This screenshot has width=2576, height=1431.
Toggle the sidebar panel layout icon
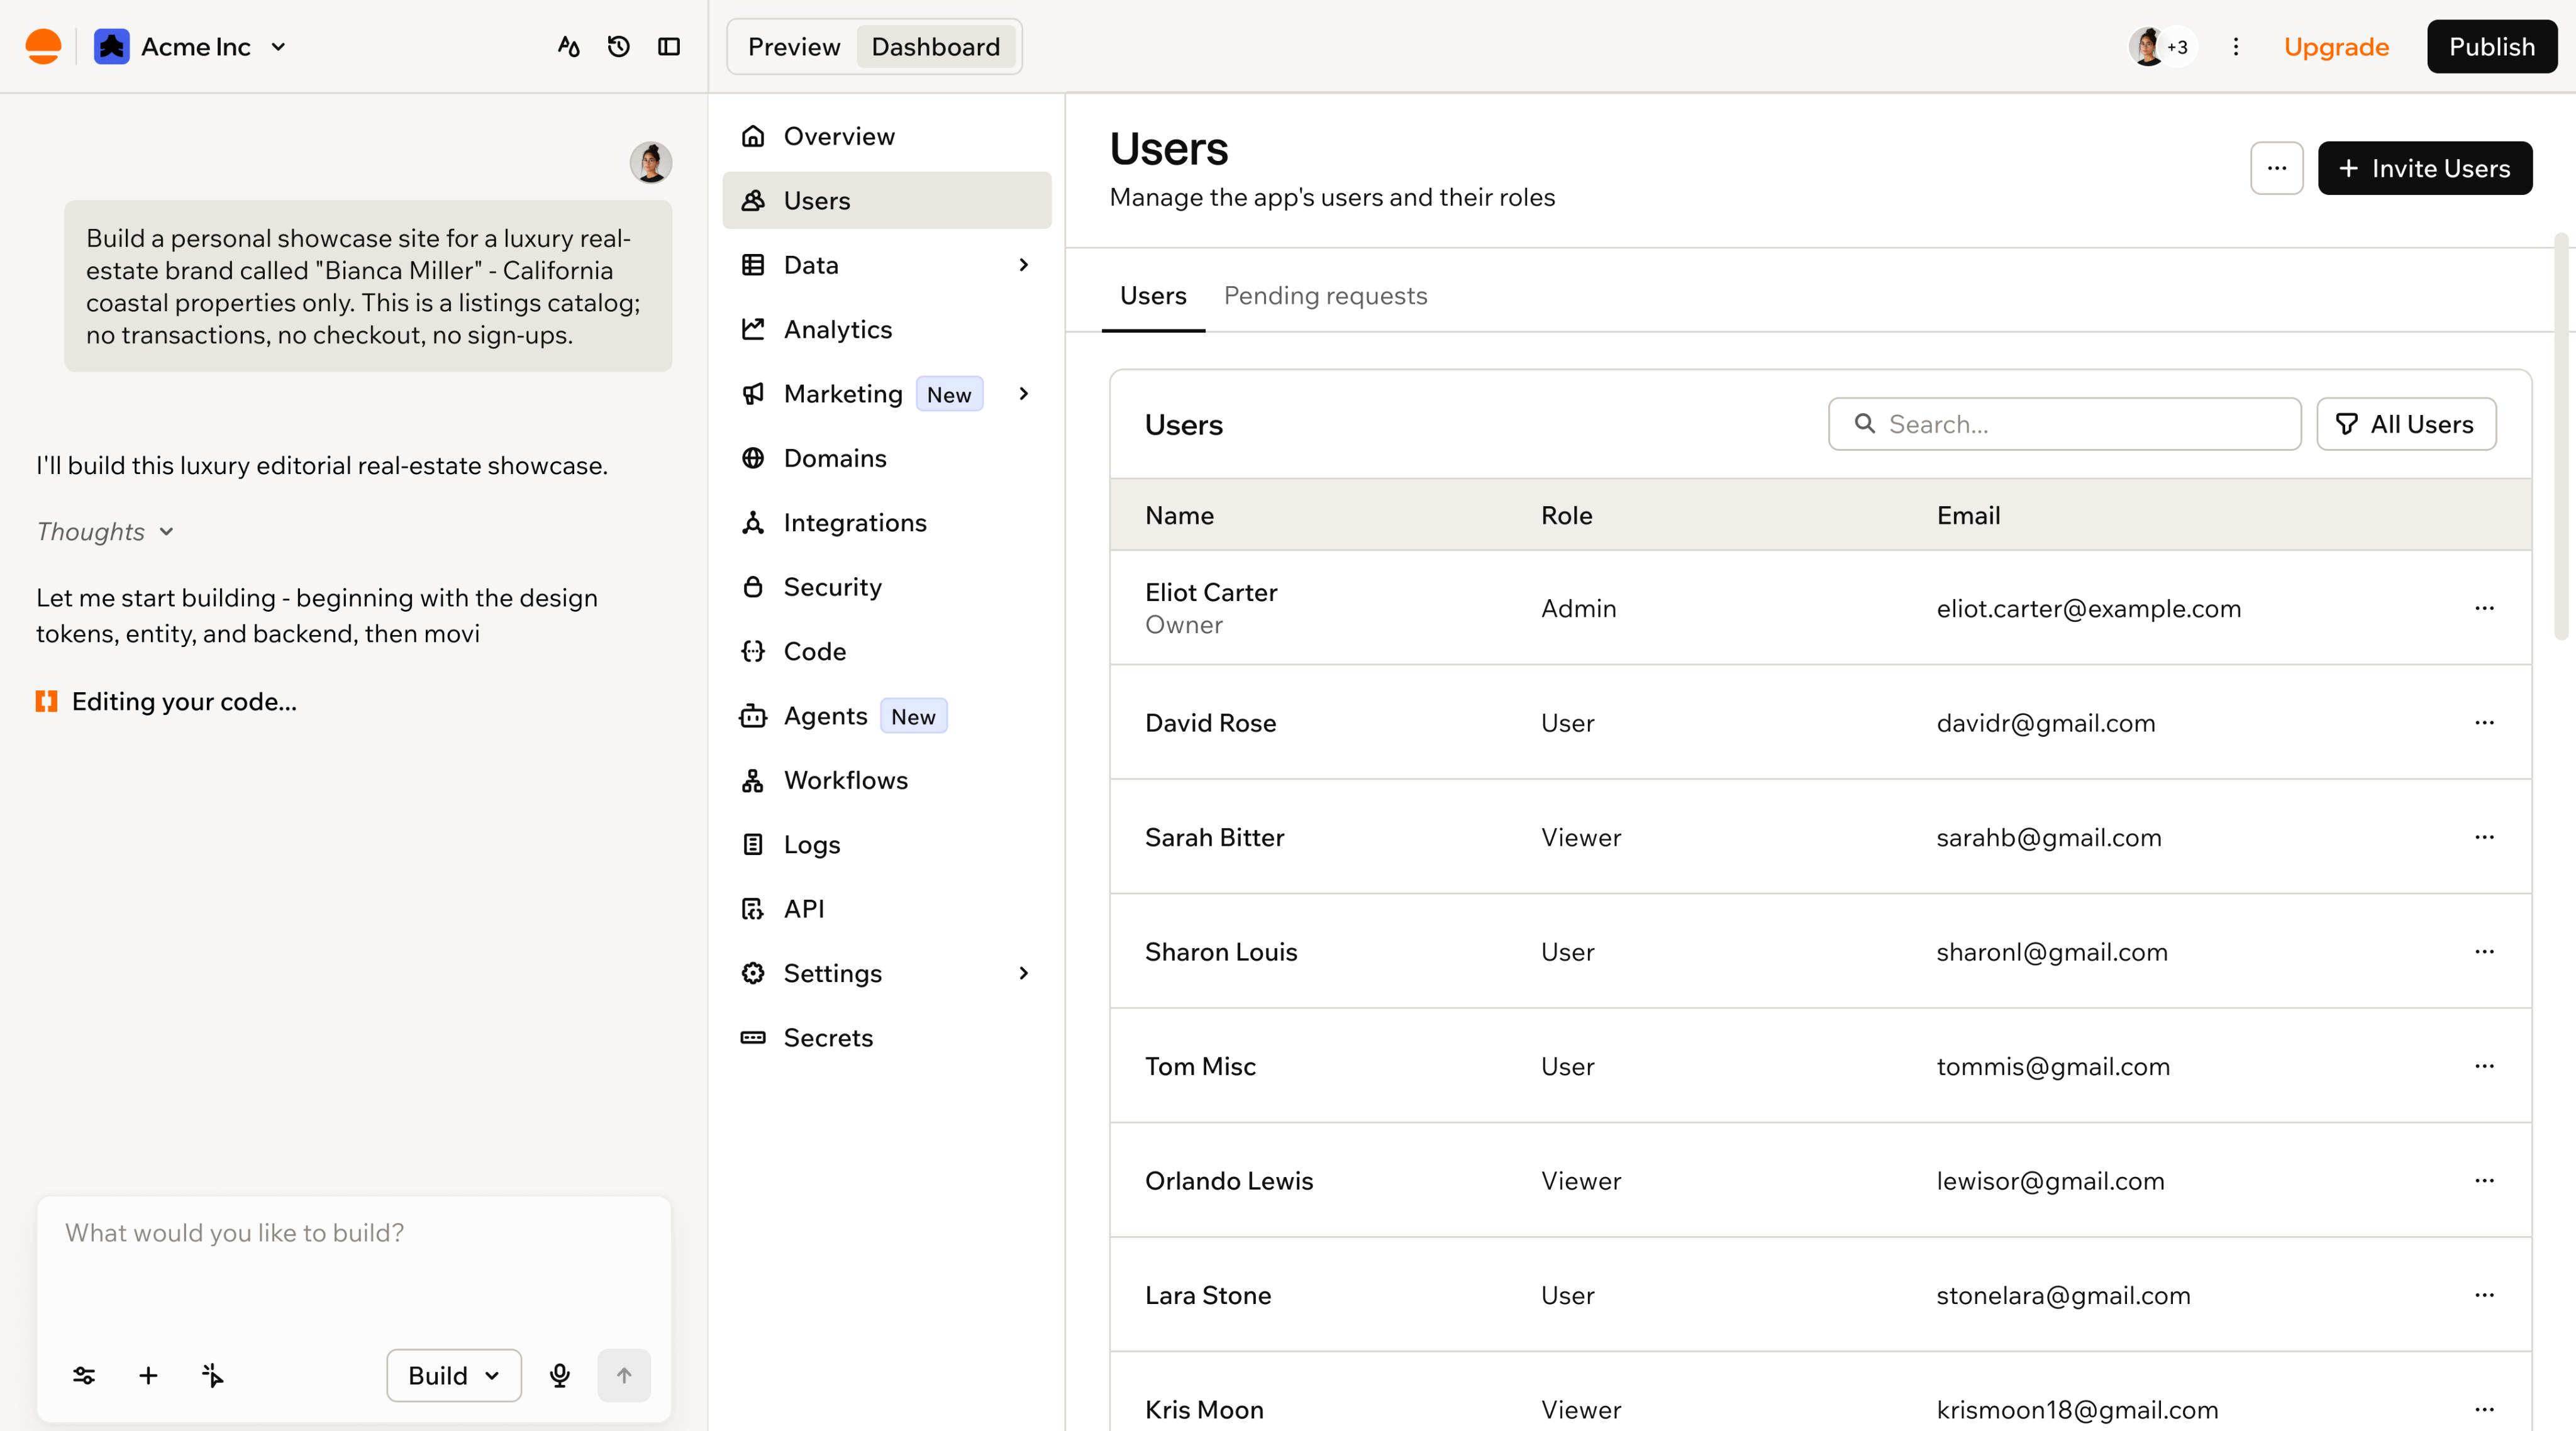pos(669,47)
